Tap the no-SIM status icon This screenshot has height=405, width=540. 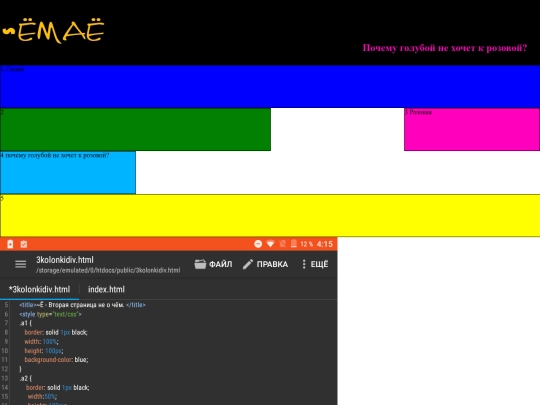(x=282, y=244)
